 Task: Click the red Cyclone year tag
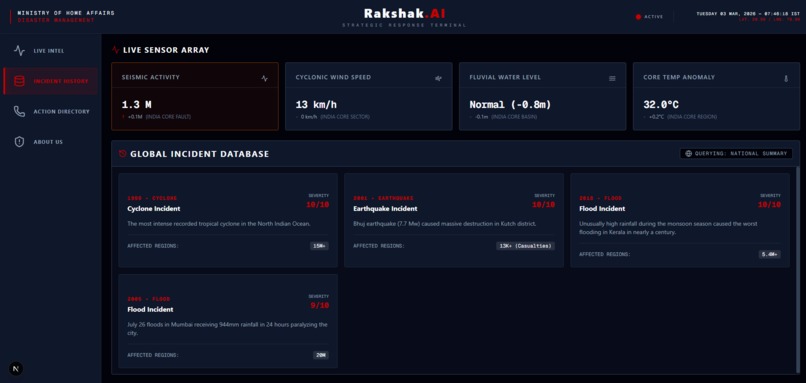(152, 198)
